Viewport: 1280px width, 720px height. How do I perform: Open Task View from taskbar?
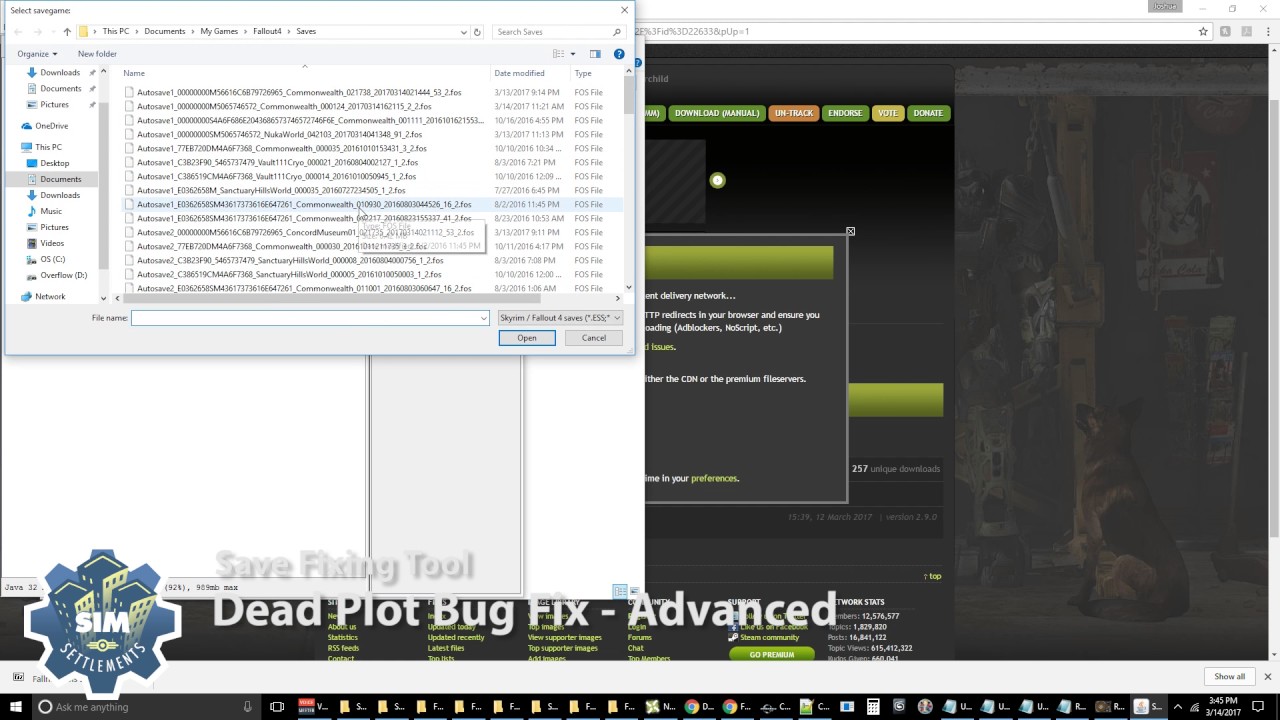(x=277, y=706)
